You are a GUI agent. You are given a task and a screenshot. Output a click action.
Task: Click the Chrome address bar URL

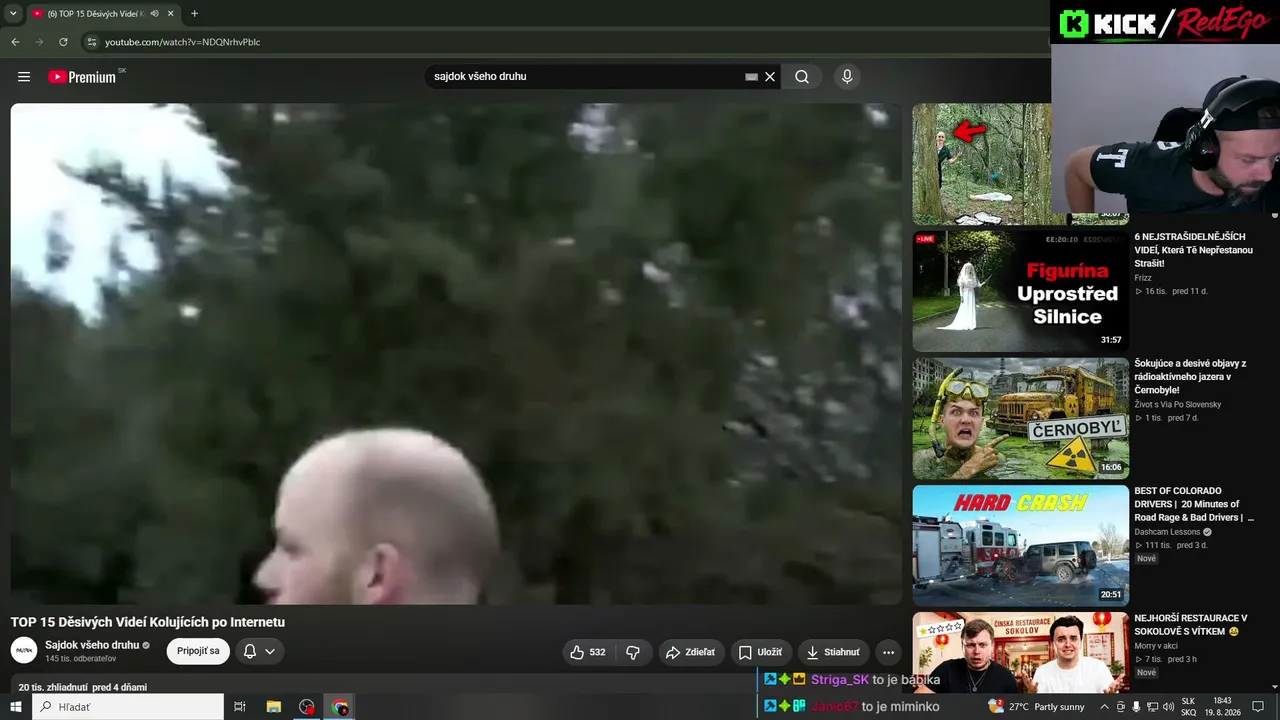tap(182, 42)
